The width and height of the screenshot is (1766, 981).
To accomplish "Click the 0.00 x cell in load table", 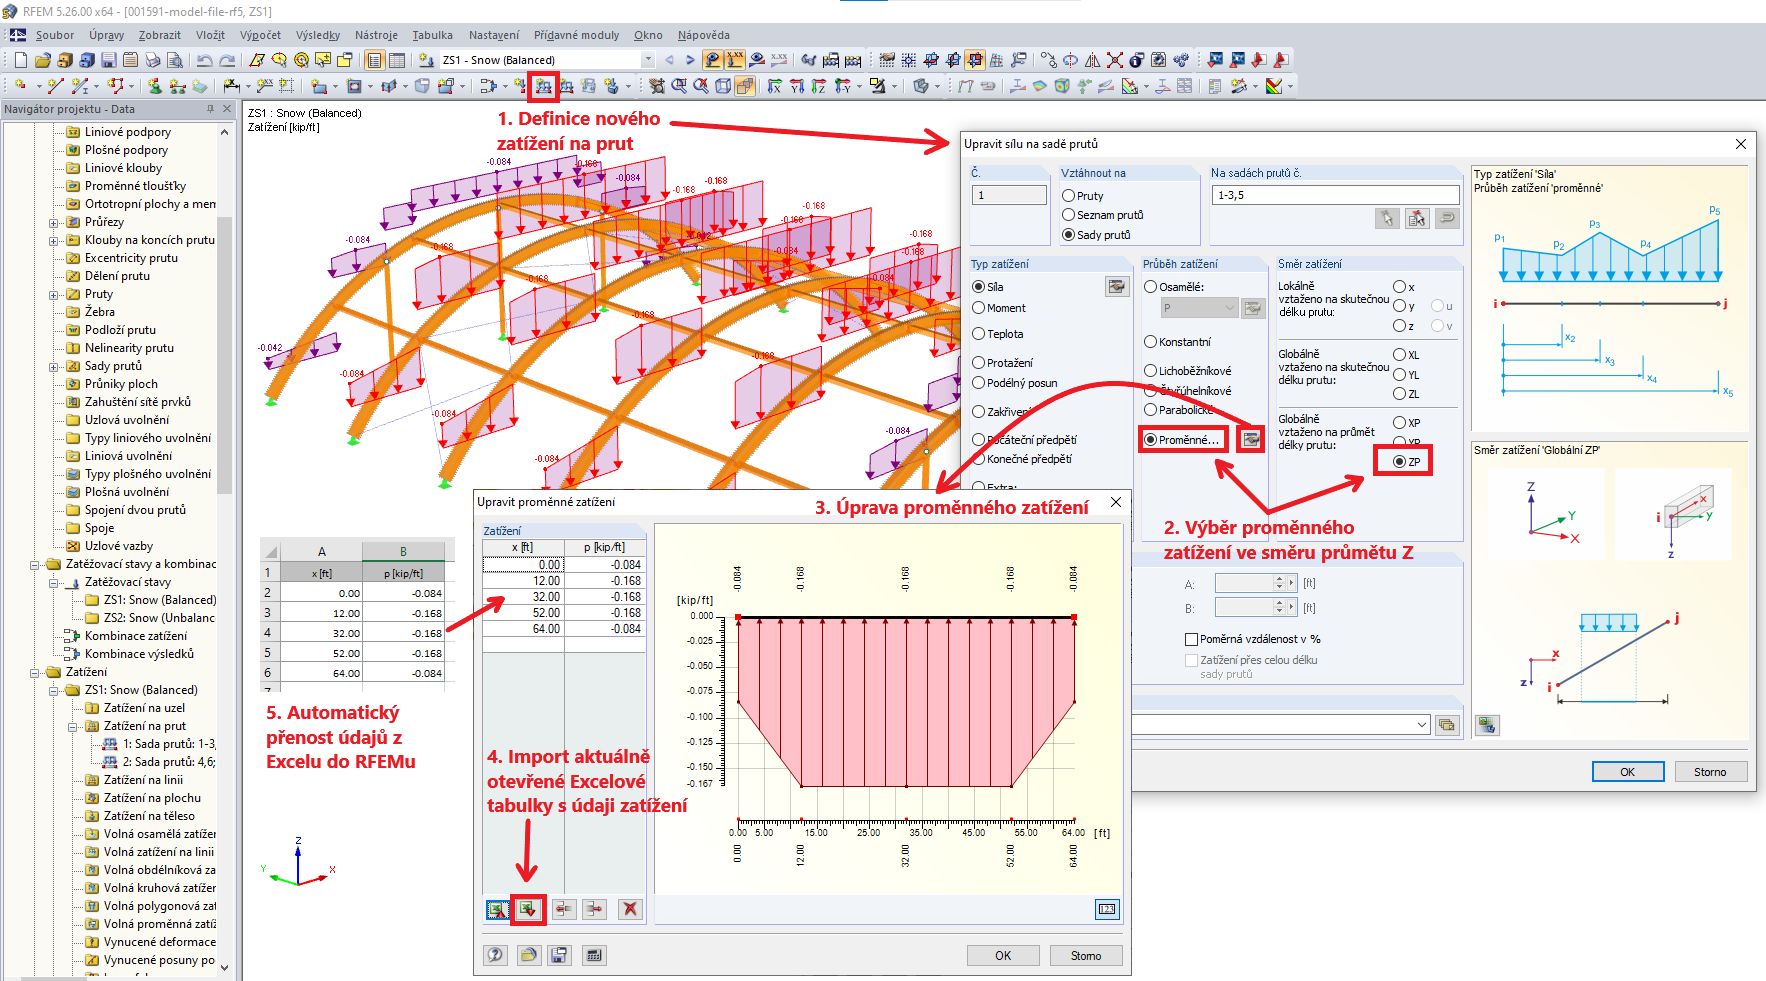I will click(523, 565).
